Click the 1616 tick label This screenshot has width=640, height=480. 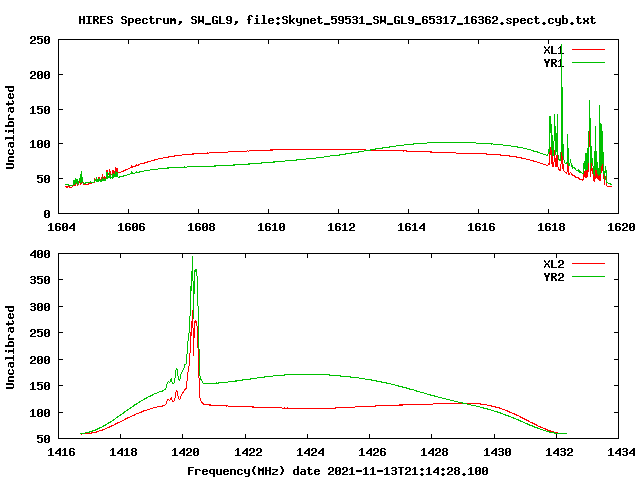pos(481,227)
